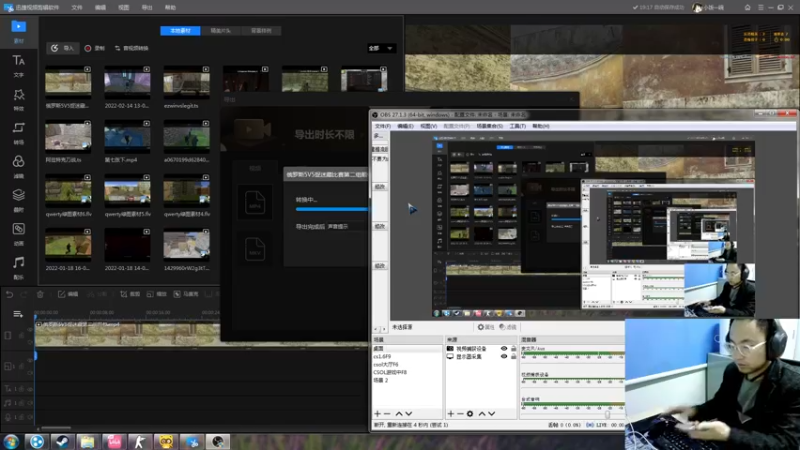This screenshot has height=450, width=800.
Task: Open the 工具(T) menu in OBS window
Action: (517, 126)
